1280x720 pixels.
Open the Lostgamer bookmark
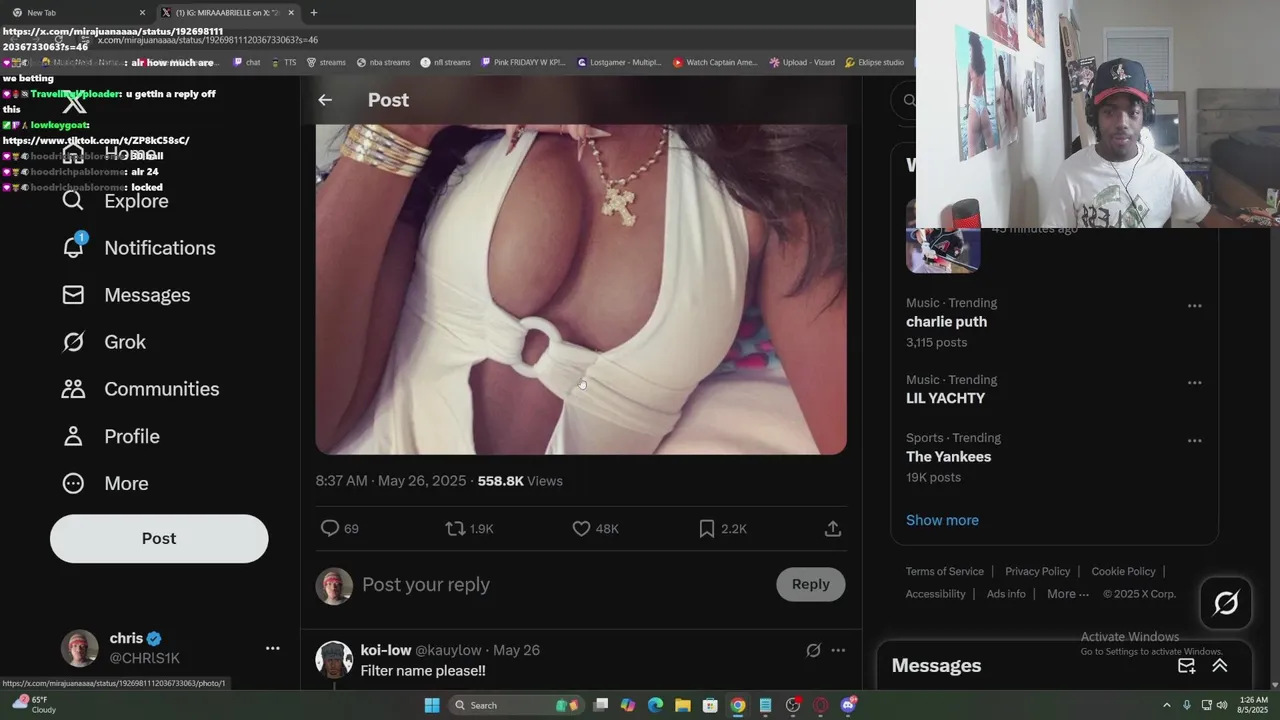[x=619, y=62]
